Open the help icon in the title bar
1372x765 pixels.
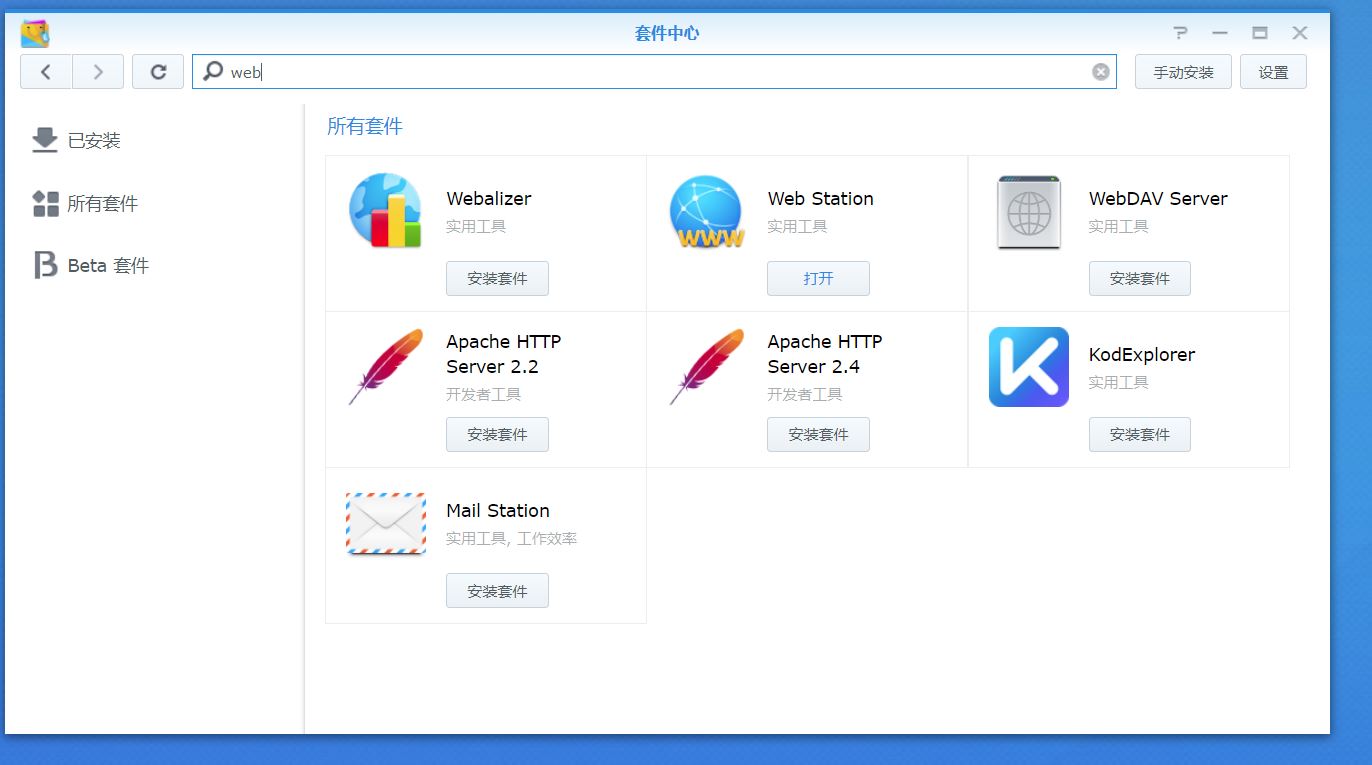[1180, 32]
